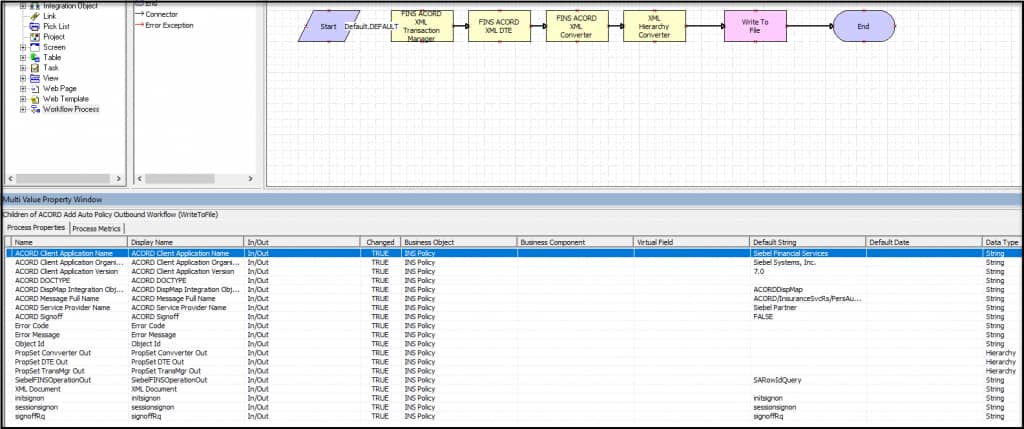
Task: Sort by the In/Out column header
Action: point(301,242)
